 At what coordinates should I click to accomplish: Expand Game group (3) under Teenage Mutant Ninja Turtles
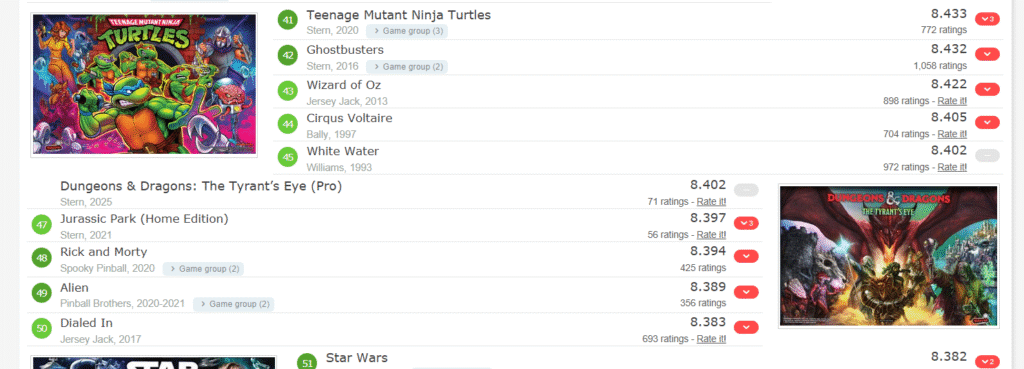pyautogui.click(x=407, y=31)
